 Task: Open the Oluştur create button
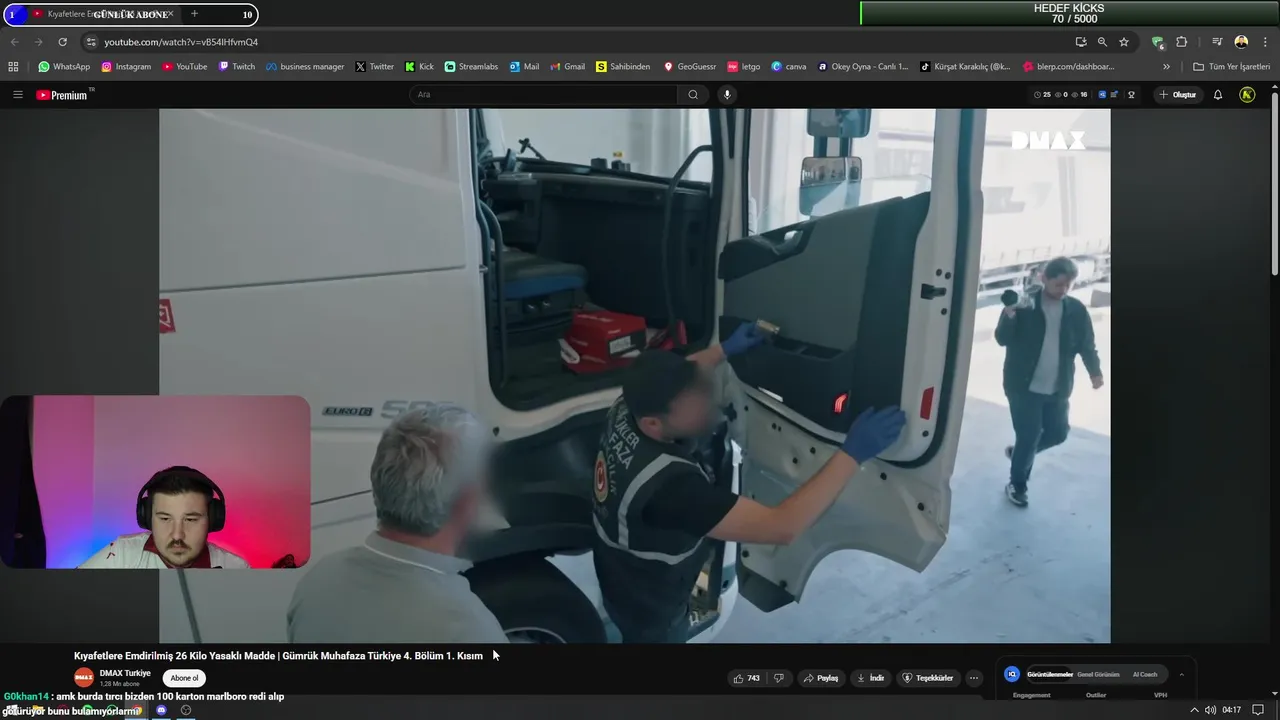1177,95
